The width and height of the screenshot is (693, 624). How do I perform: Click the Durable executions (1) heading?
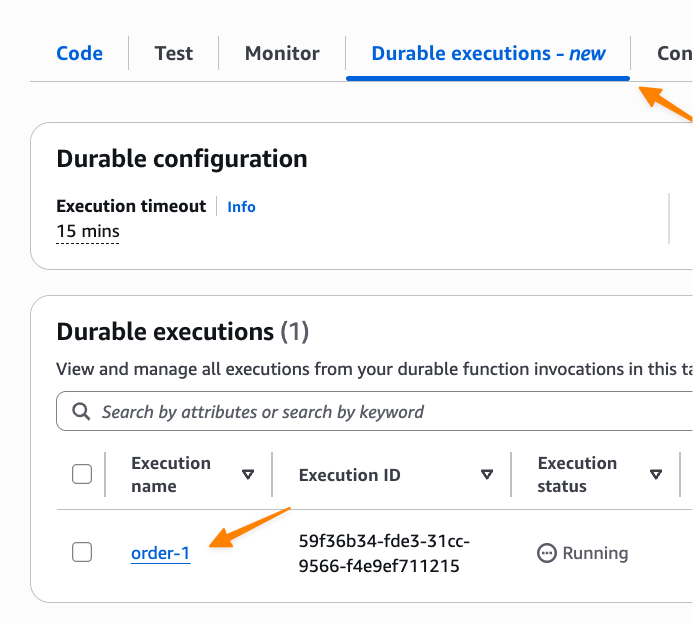pyautogui.click(x=182, y=332)
